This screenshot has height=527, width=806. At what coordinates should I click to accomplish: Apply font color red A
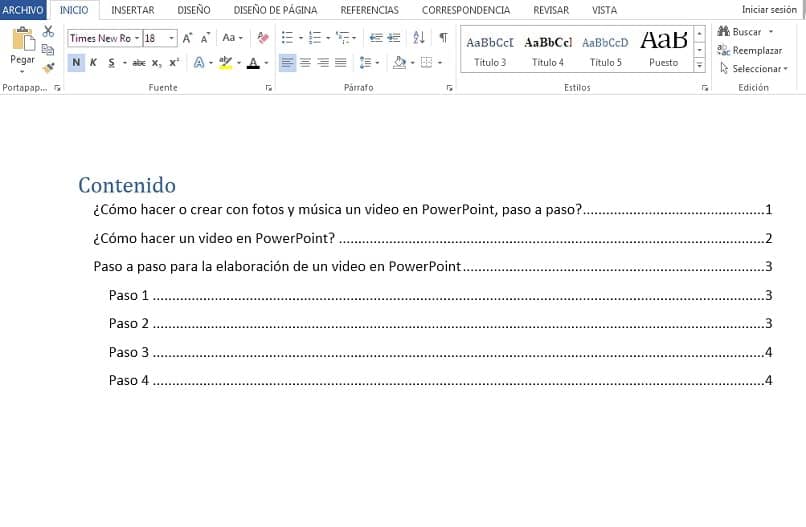[253, 63]
